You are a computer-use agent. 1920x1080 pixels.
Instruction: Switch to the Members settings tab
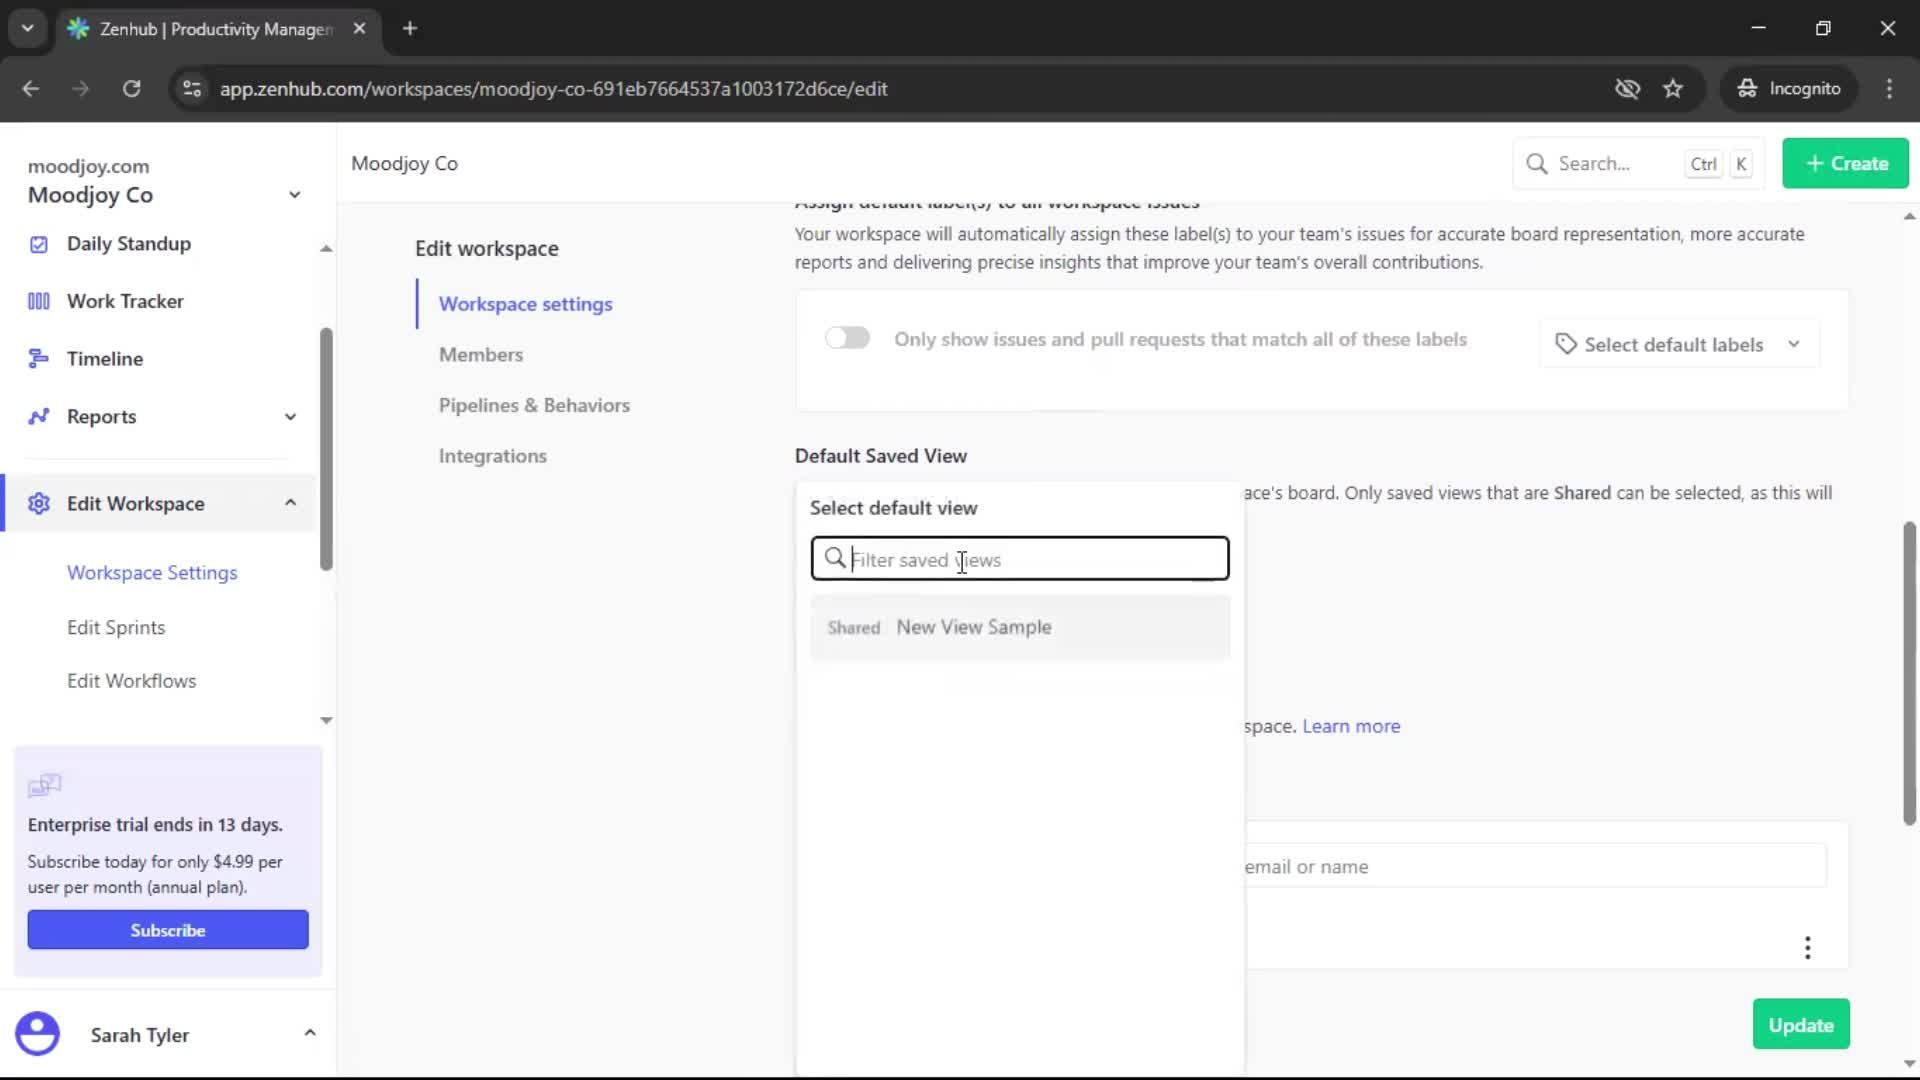[481, 354]
